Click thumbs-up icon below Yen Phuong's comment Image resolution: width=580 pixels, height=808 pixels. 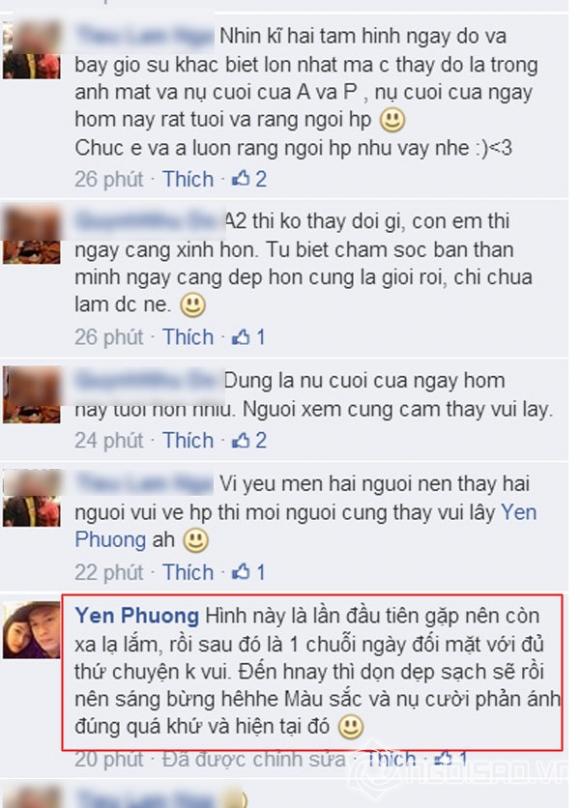443,759
